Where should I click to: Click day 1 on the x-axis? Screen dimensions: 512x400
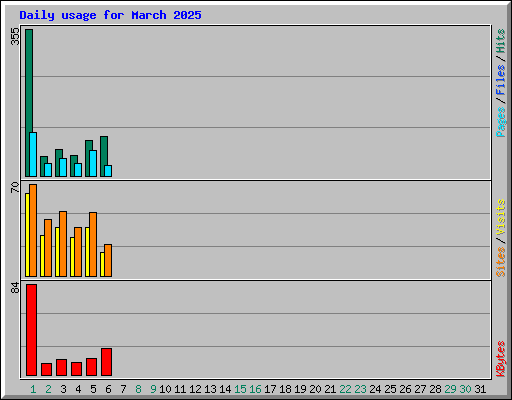pyautogui.click(x=33, y=389)
